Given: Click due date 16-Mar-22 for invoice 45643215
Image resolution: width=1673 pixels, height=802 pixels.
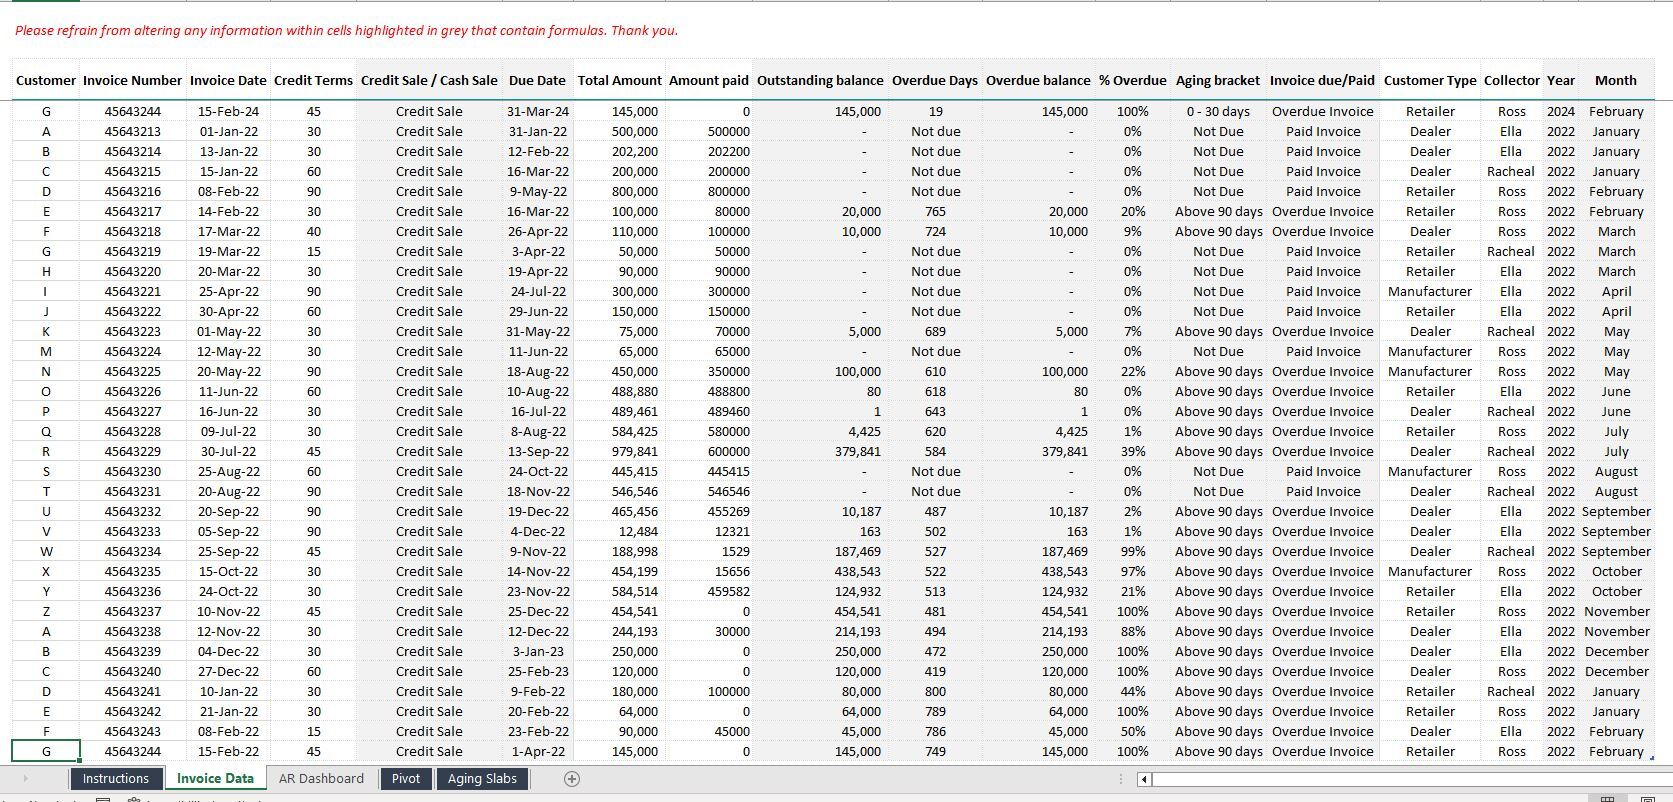Looking at the screenshot, I should pos(537,171).
